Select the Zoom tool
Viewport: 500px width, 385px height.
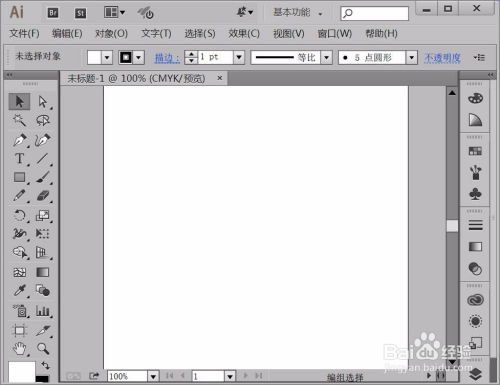tap(43, 349)
